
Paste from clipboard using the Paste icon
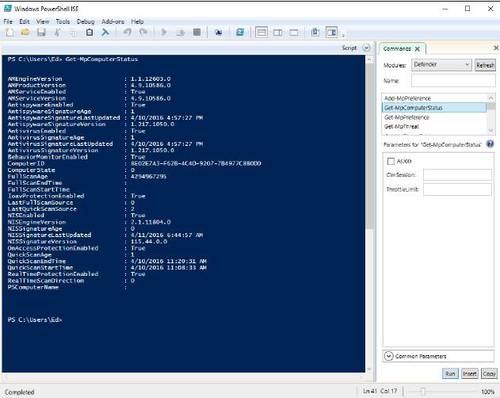[x=89, y=32]
